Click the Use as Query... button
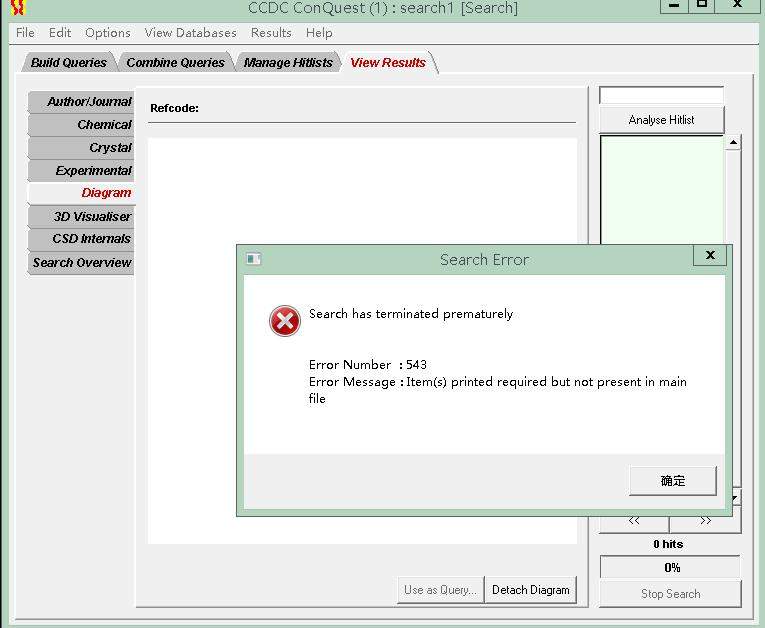This screenshot has height=628, width=765. pos(440,590)
